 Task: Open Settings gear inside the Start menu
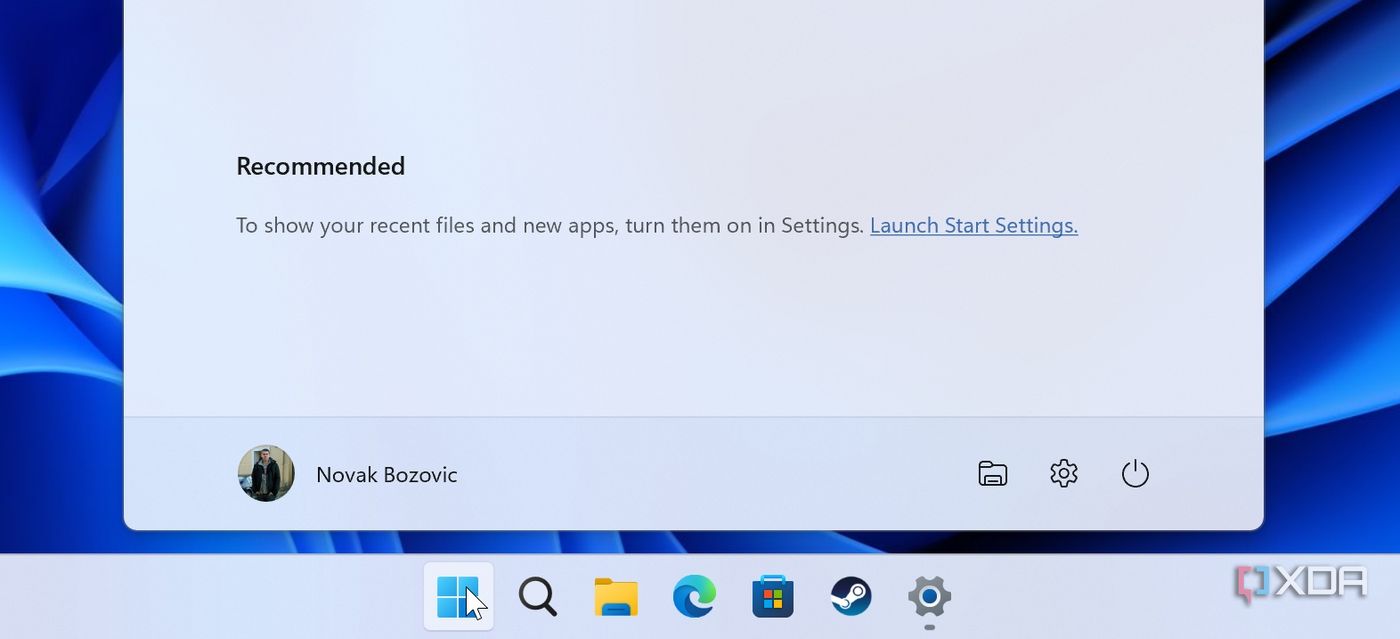tap(1063, 473)
